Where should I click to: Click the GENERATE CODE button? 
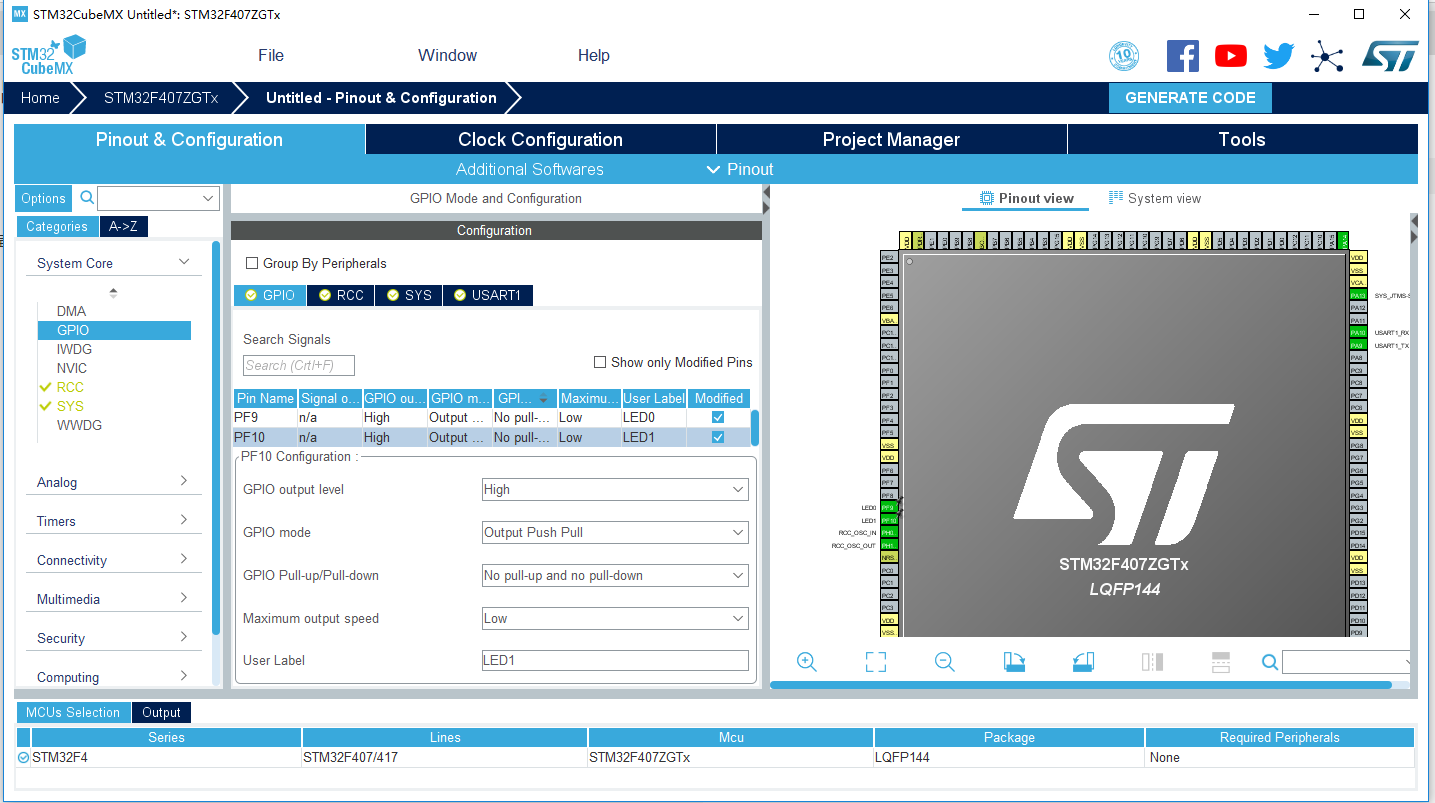1190,98
